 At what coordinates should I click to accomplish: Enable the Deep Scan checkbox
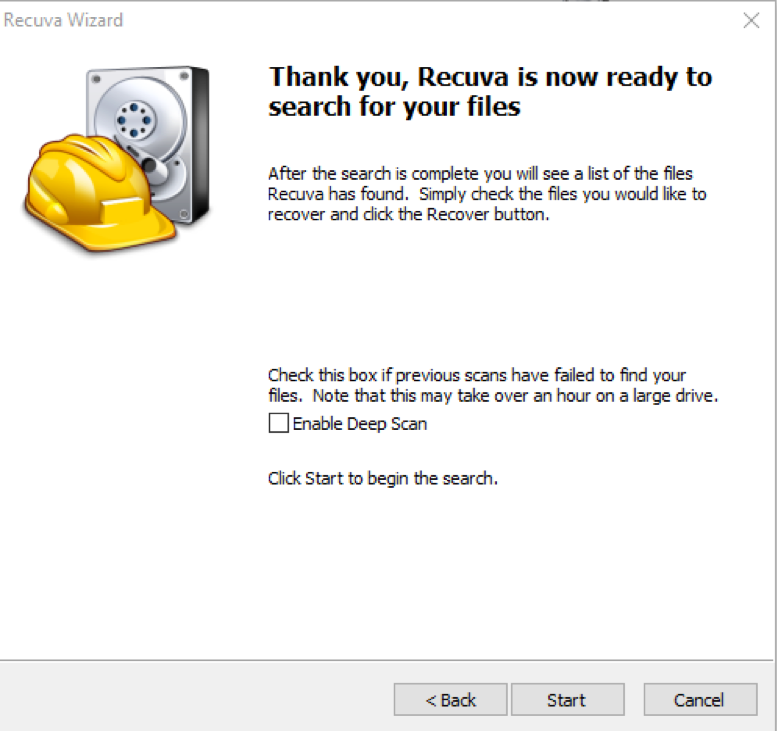tap(278, 423)
